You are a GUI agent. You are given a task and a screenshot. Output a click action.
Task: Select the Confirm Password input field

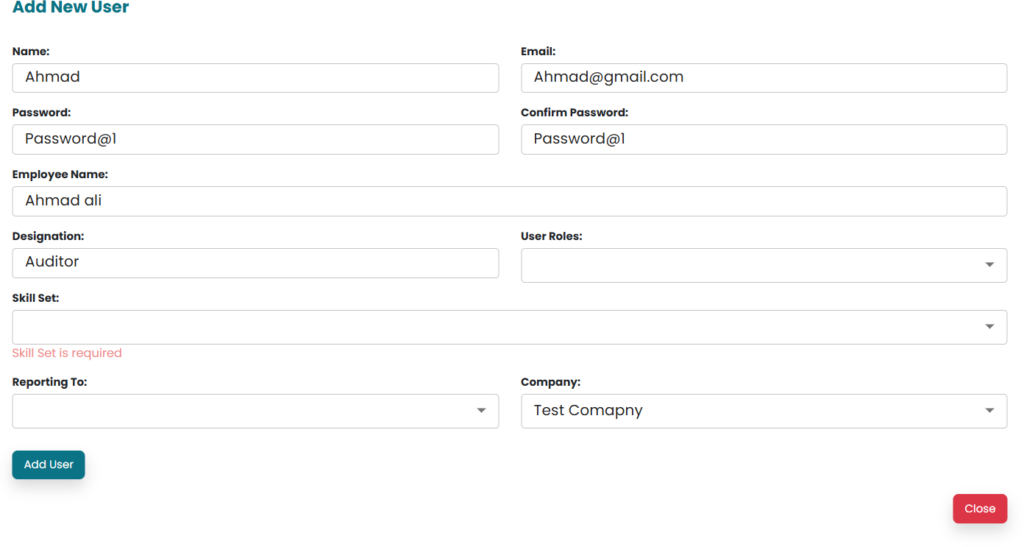(764, 140)
